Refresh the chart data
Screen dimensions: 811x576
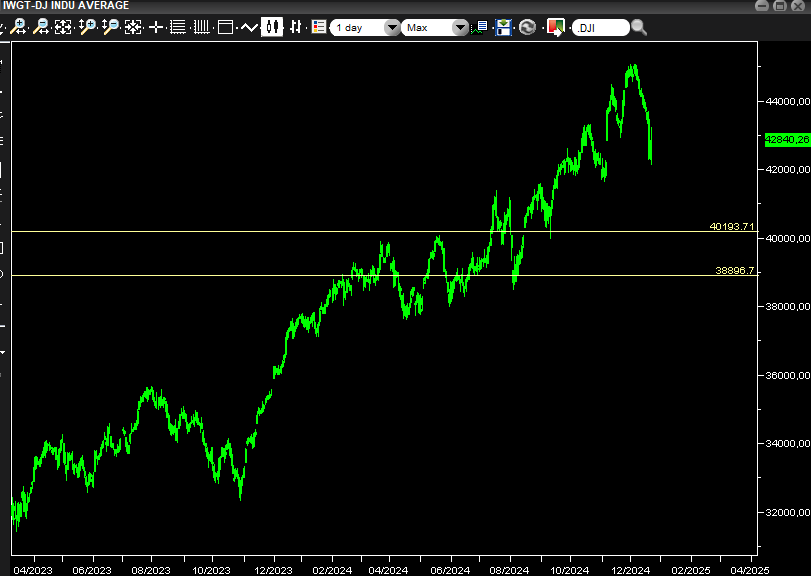528,27
